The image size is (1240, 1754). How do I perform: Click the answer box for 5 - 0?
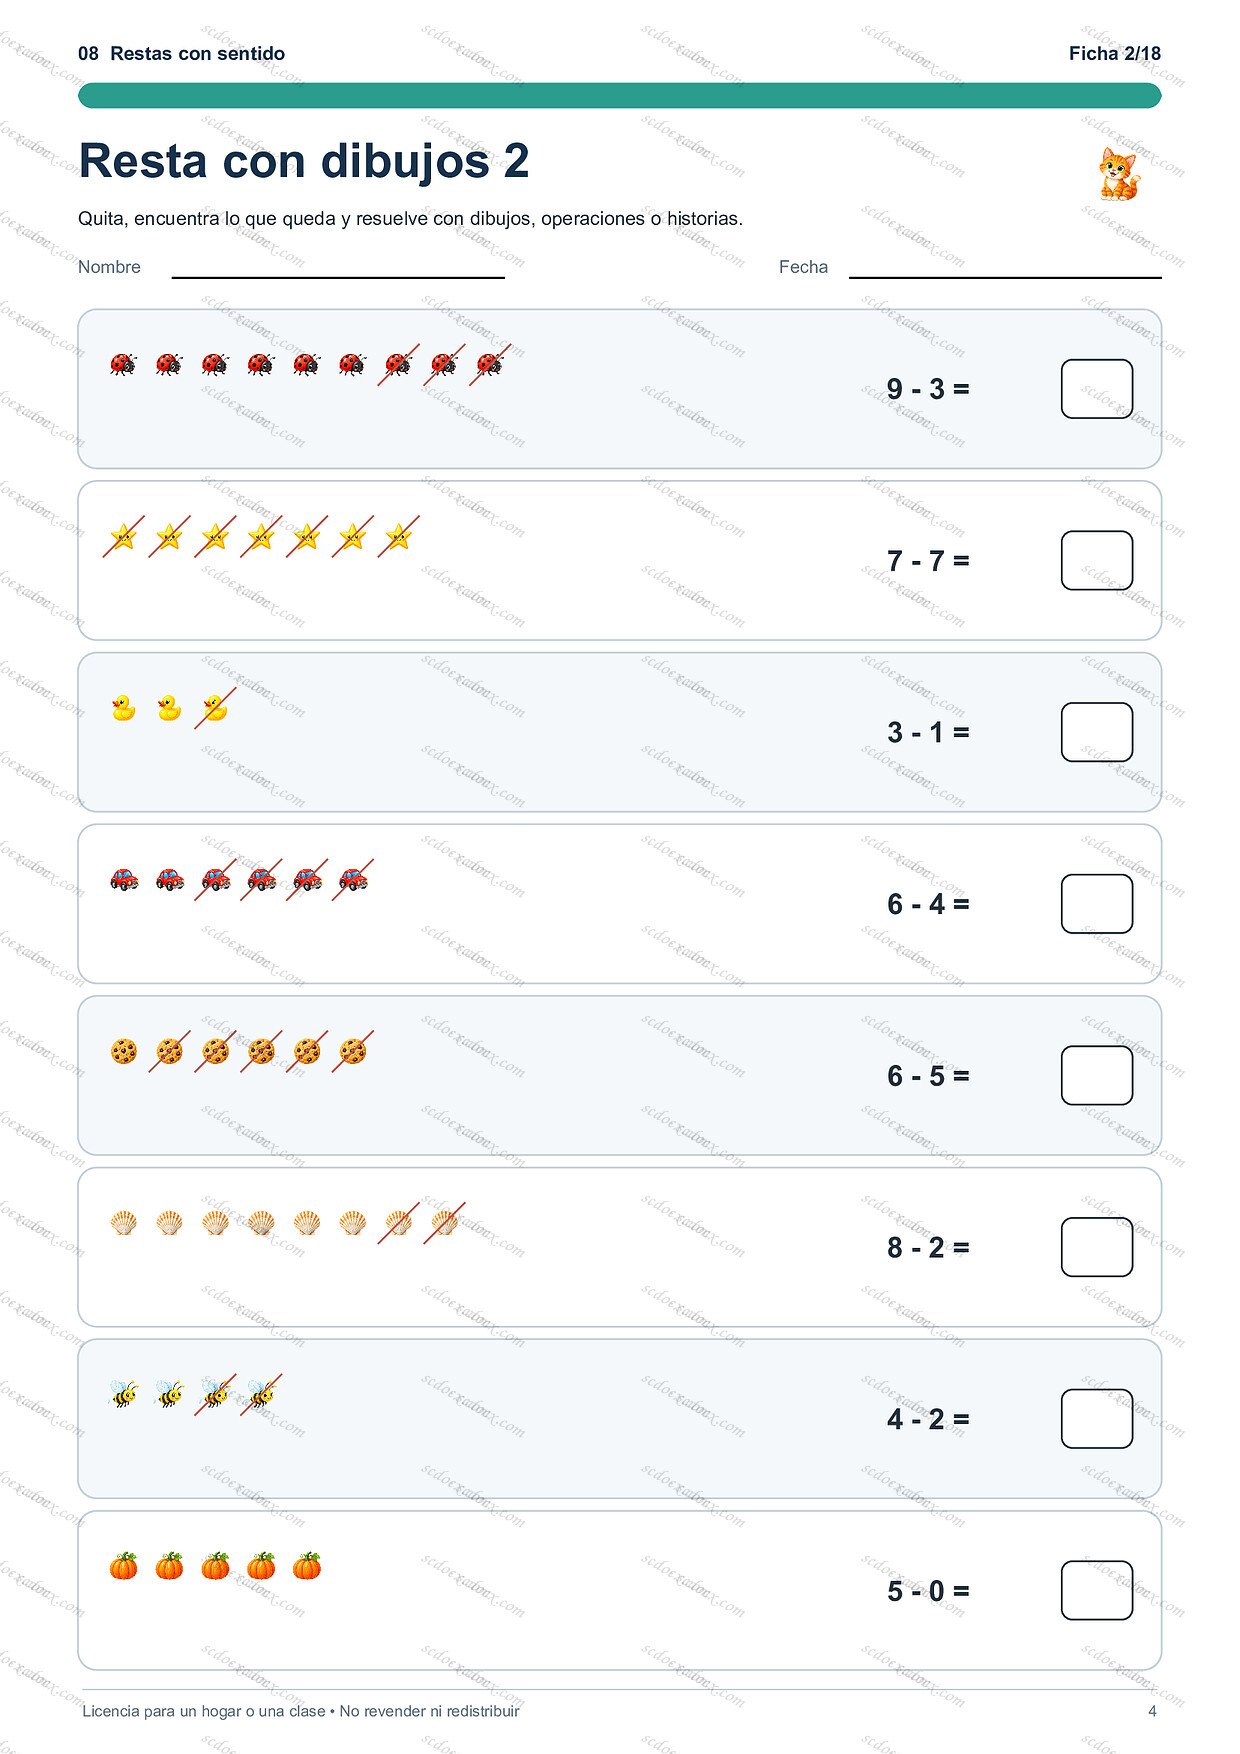(x=1097, y=1591)
